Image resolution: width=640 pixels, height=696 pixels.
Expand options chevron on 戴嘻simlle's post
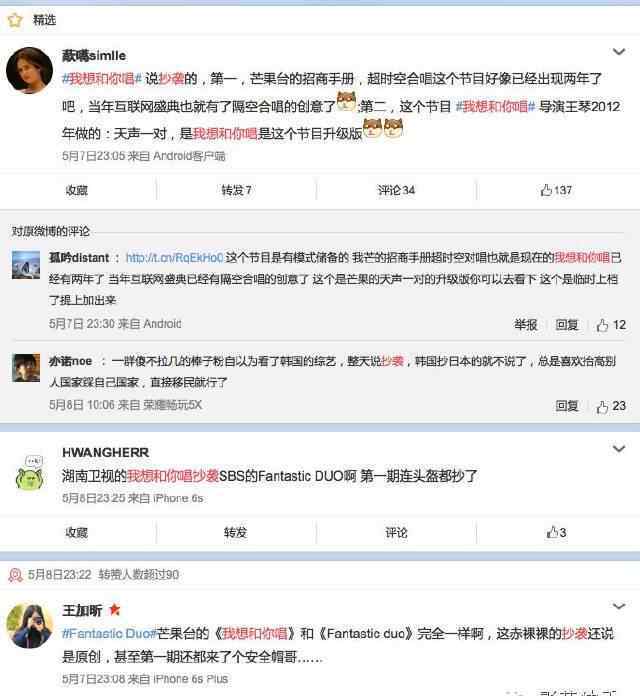pyautogui.click(x=619, y=52)
